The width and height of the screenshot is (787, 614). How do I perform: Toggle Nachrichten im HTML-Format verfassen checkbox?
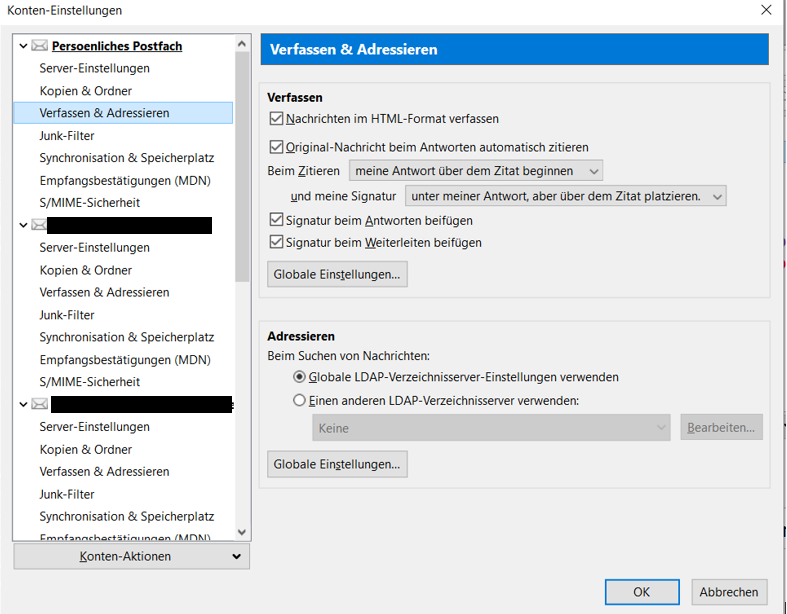277,119
